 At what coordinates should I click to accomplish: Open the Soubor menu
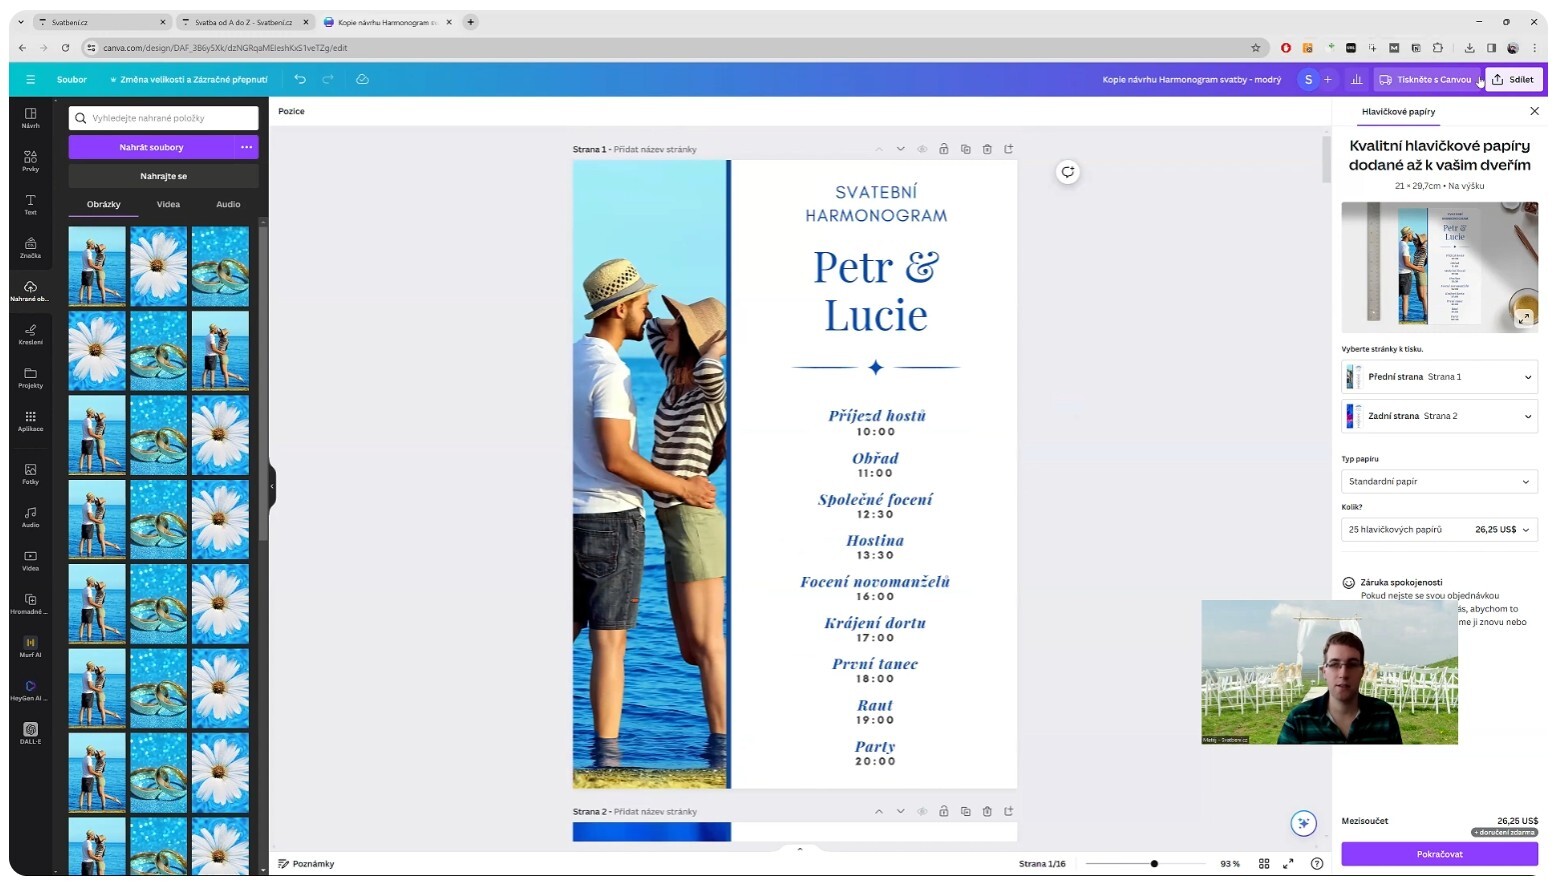pyautogui.click(x=72, y=79)
